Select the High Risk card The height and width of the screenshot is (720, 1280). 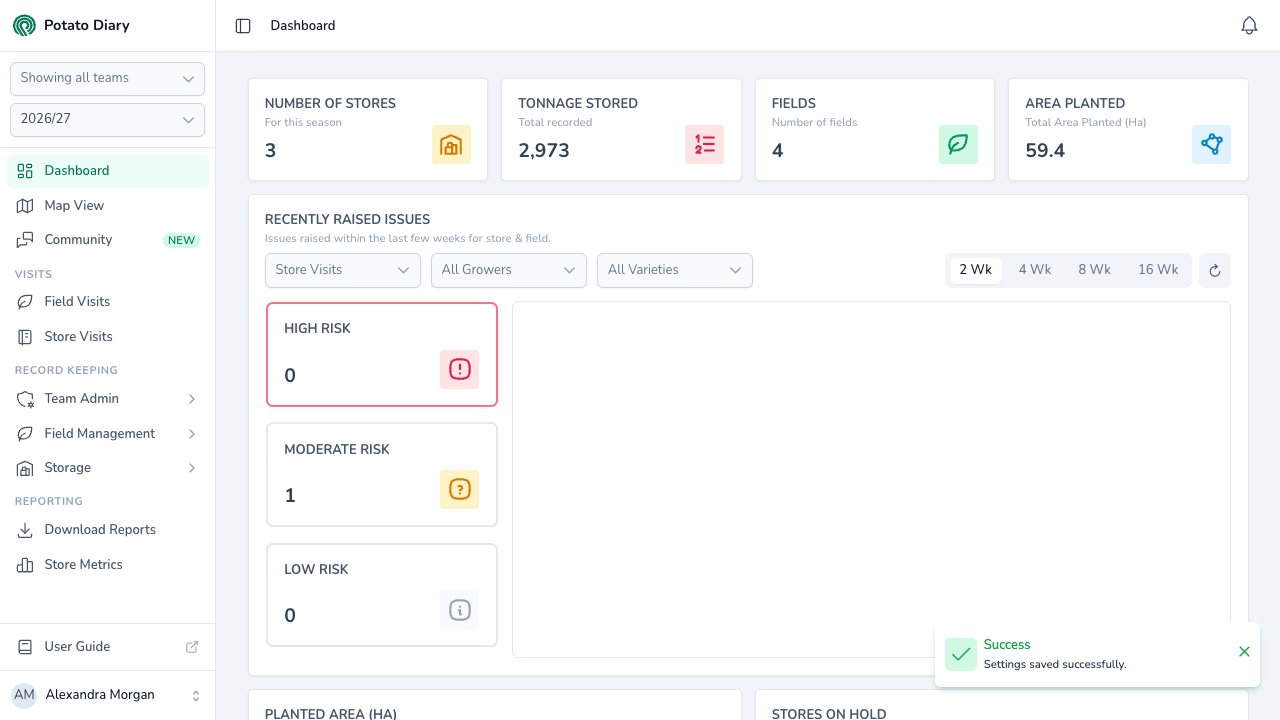pyautogui.click(x=382, y=355)
